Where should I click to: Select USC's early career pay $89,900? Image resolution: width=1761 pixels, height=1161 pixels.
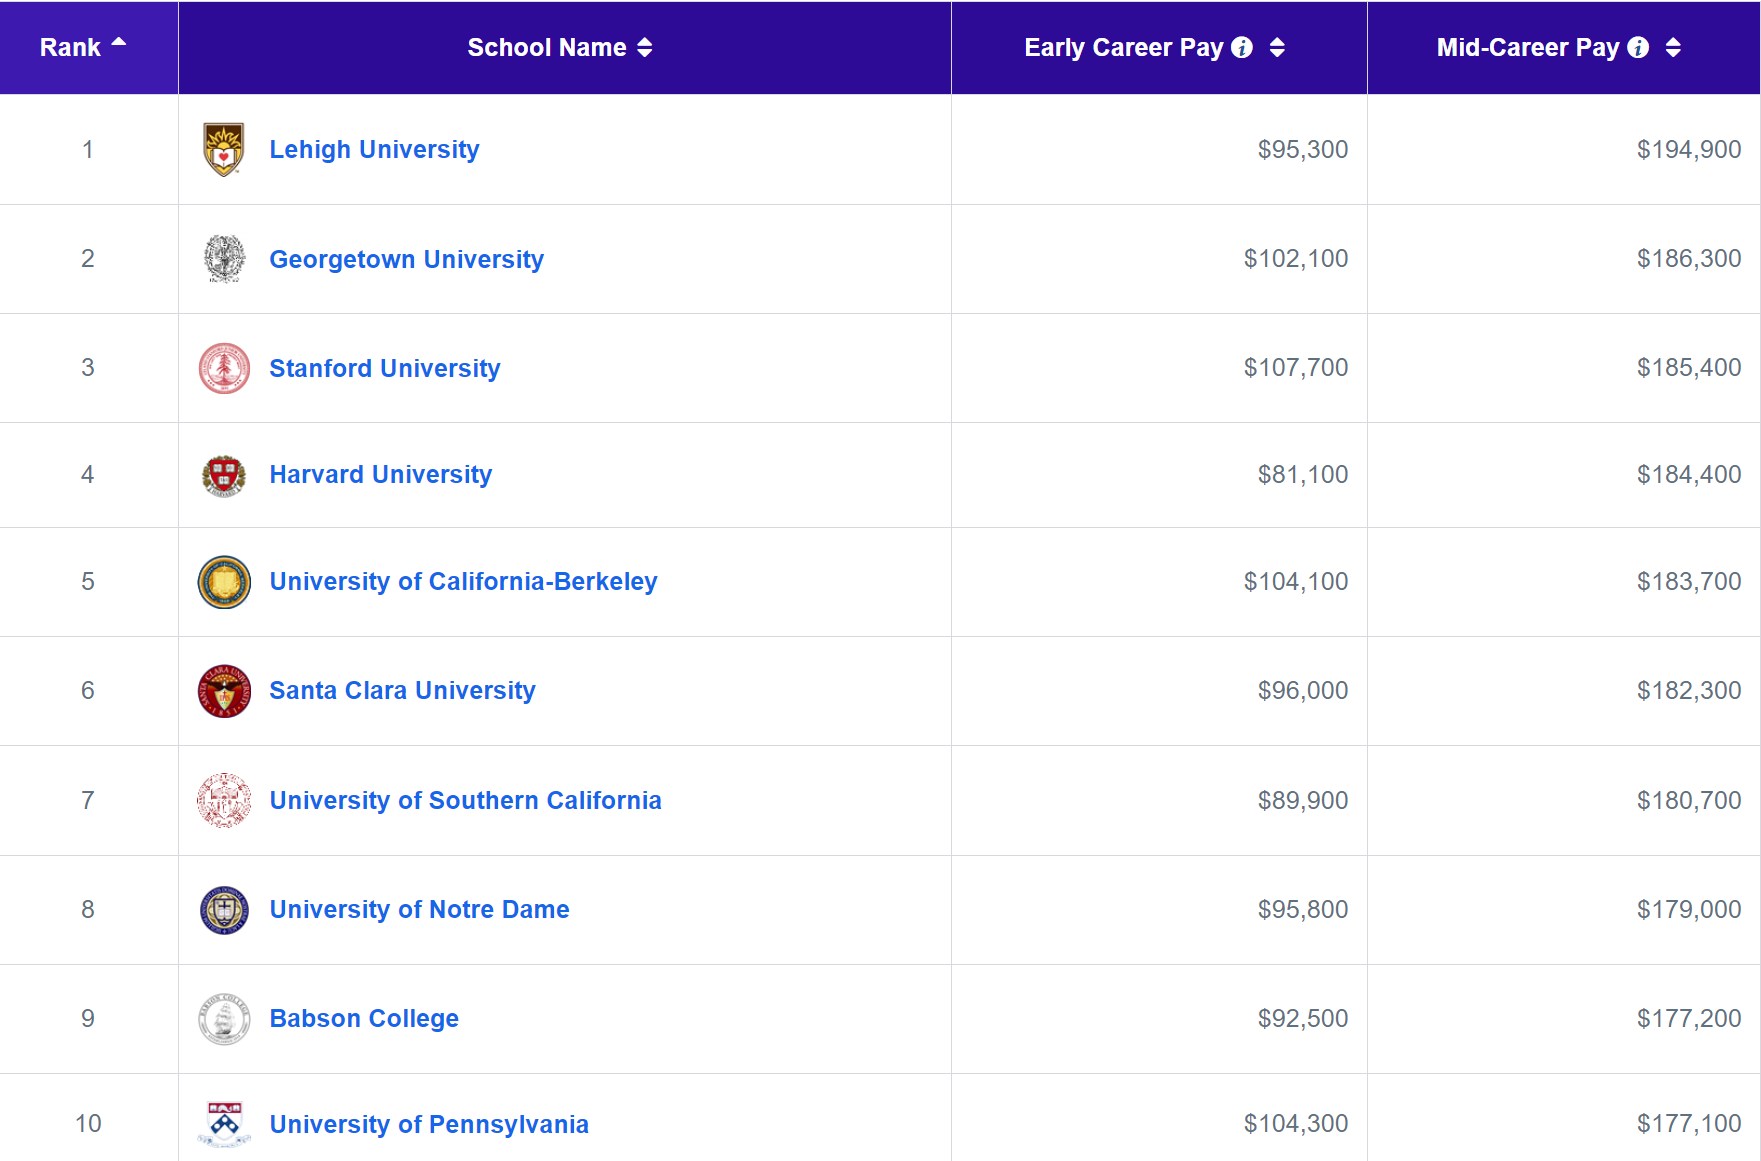point(1302,800)
